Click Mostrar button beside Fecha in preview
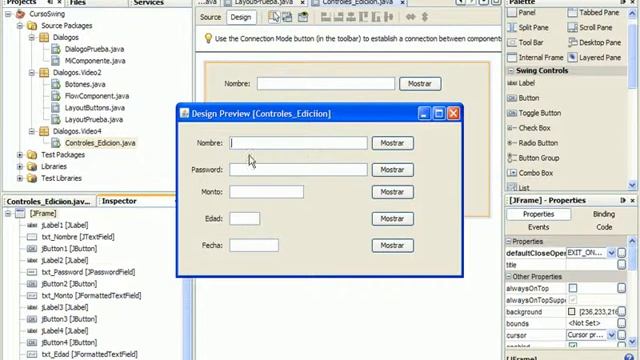The width and height of the screenshot is (640, 360). [393, 245]
